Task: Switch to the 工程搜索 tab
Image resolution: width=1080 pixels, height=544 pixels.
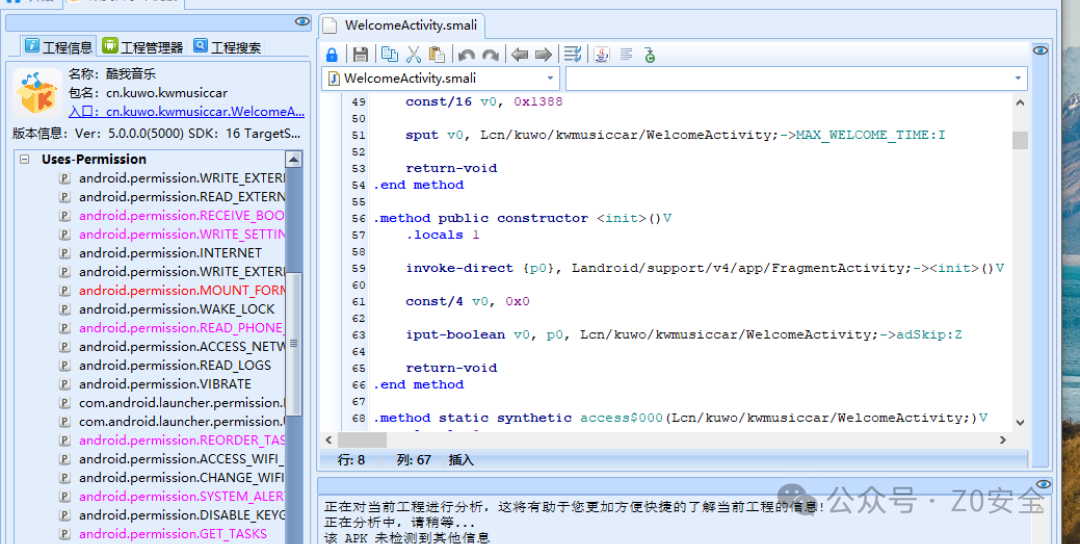Action: pos(227,47)
